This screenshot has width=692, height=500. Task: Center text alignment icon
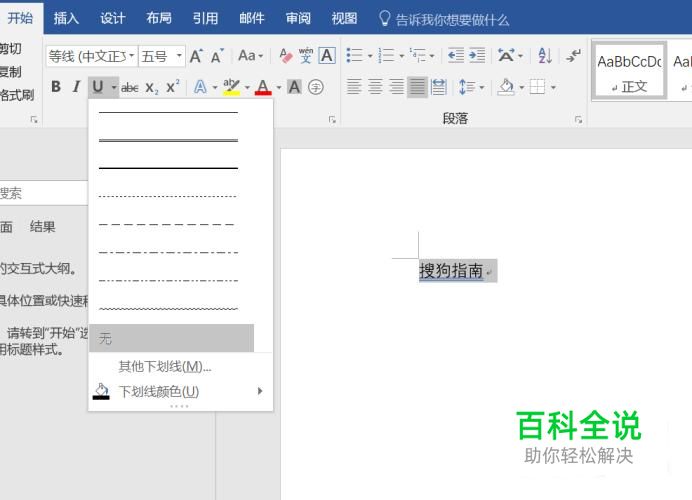click(376, 86)
